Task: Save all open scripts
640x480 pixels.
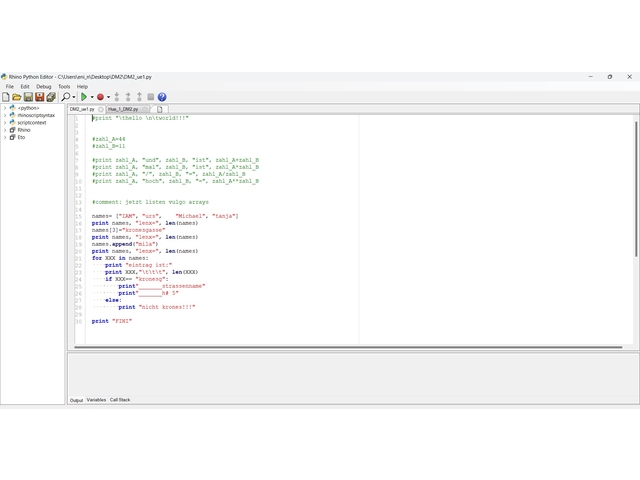Action: 51,97
